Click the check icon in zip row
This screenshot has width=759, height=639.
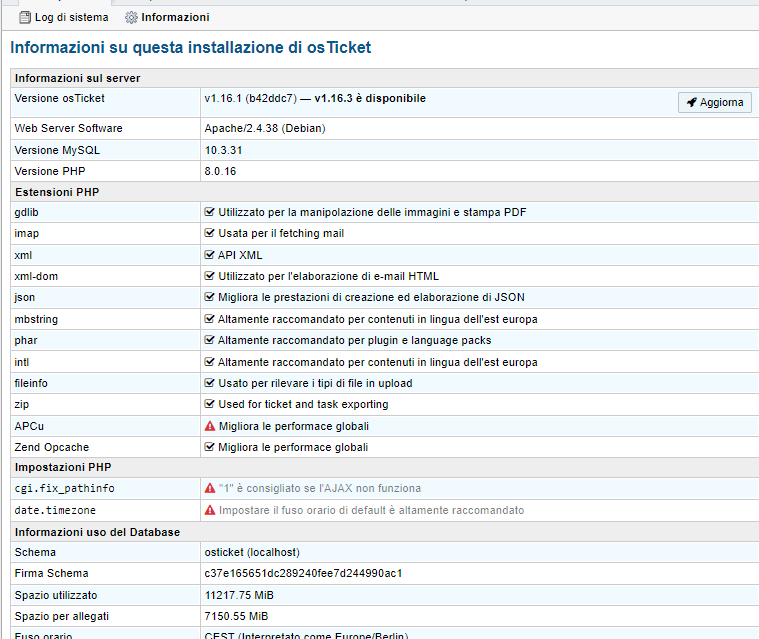pyautogui.click(x=209, y=404)
